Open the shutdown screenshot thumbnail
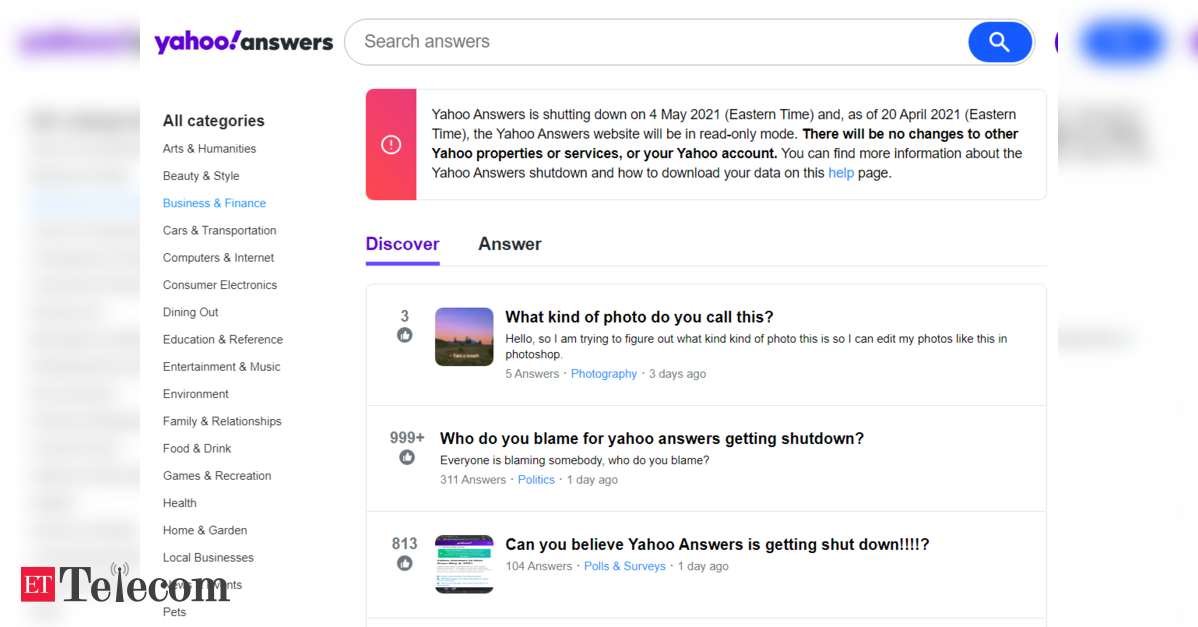This screenshot has width=1198, height=627. (464, 564)
